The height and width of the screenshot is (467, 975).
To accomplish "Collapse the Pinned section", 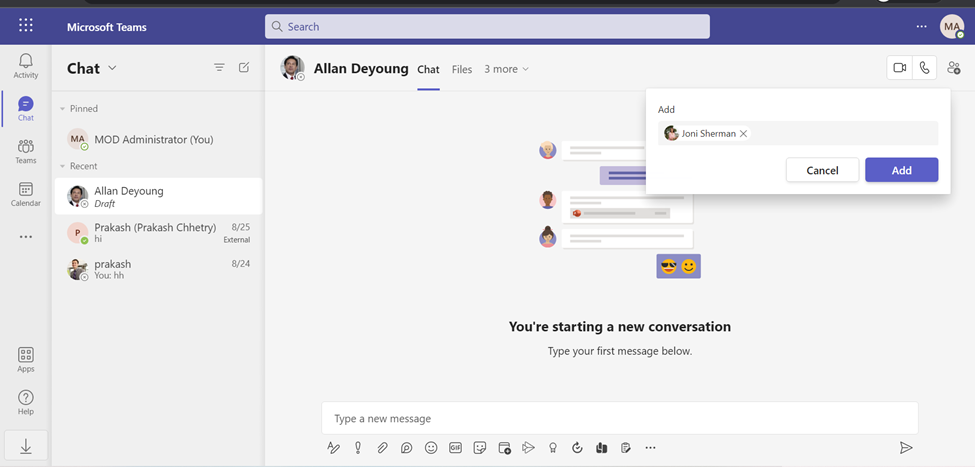I will click(x=62, y=109).
